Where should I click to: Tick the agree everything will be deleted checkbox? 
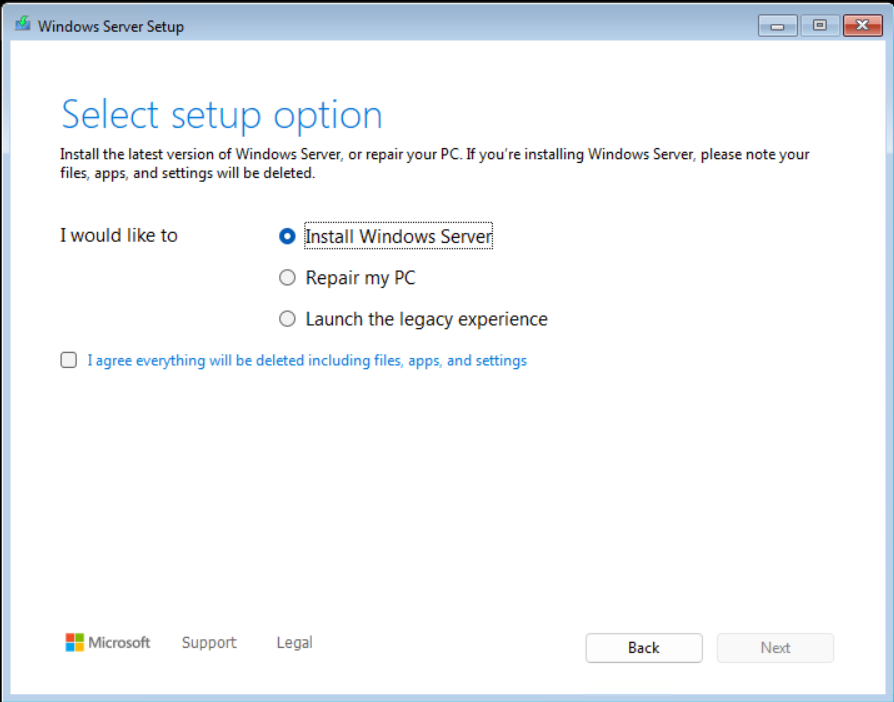point(68,360)
